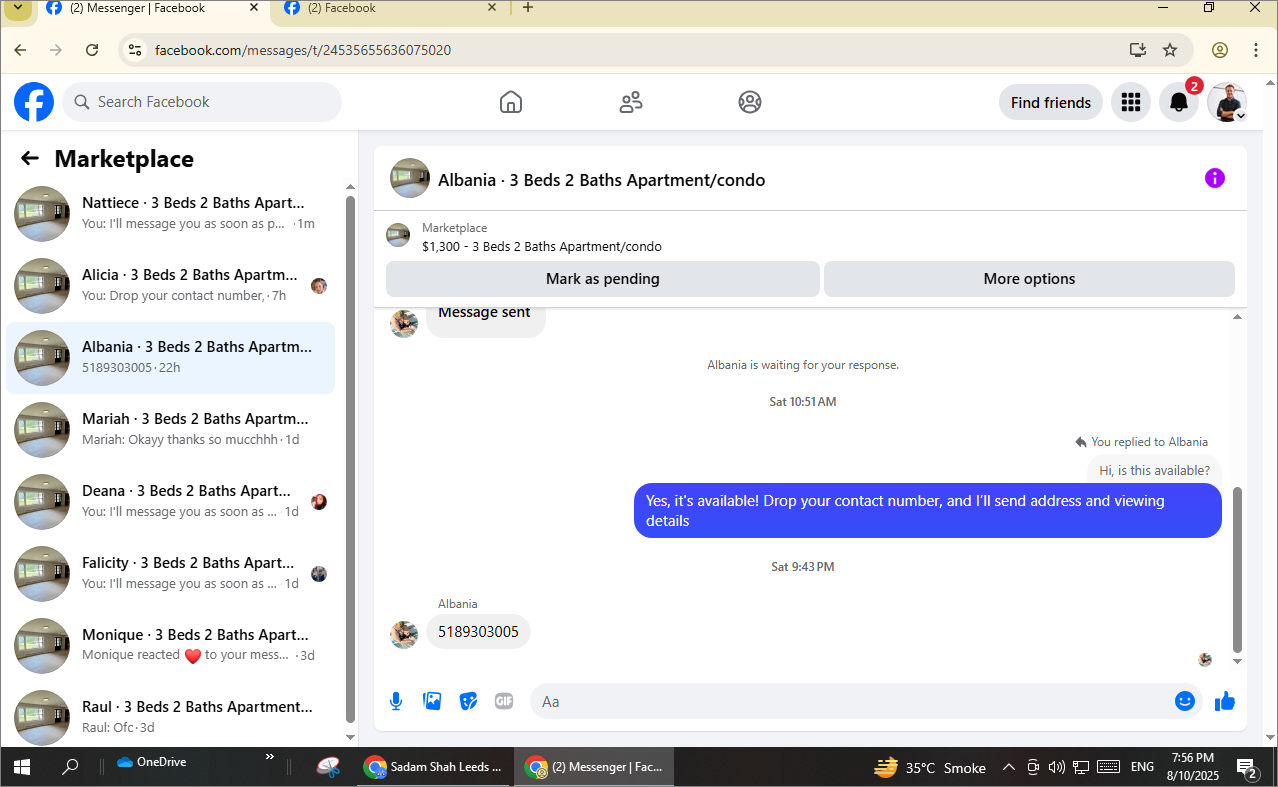Go to the Home feed icon

[x=511, y=102]
